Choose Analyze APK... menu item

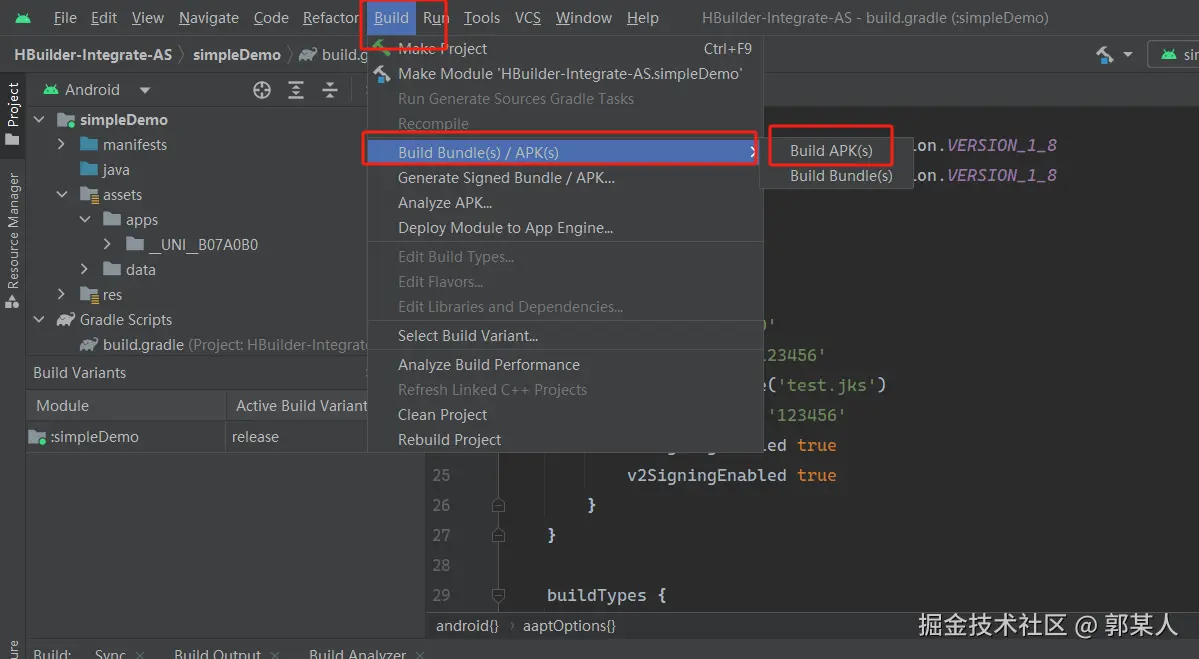565,203
